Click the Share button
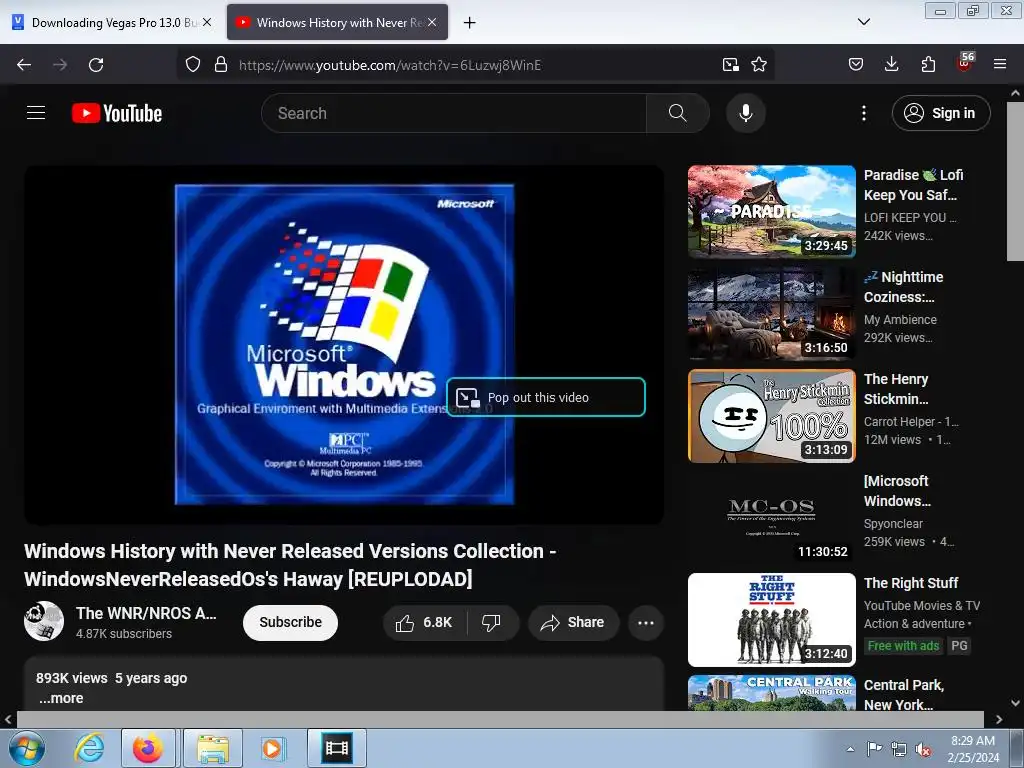The width and height of the screenshot is (1024, 768). coord(573,622)
